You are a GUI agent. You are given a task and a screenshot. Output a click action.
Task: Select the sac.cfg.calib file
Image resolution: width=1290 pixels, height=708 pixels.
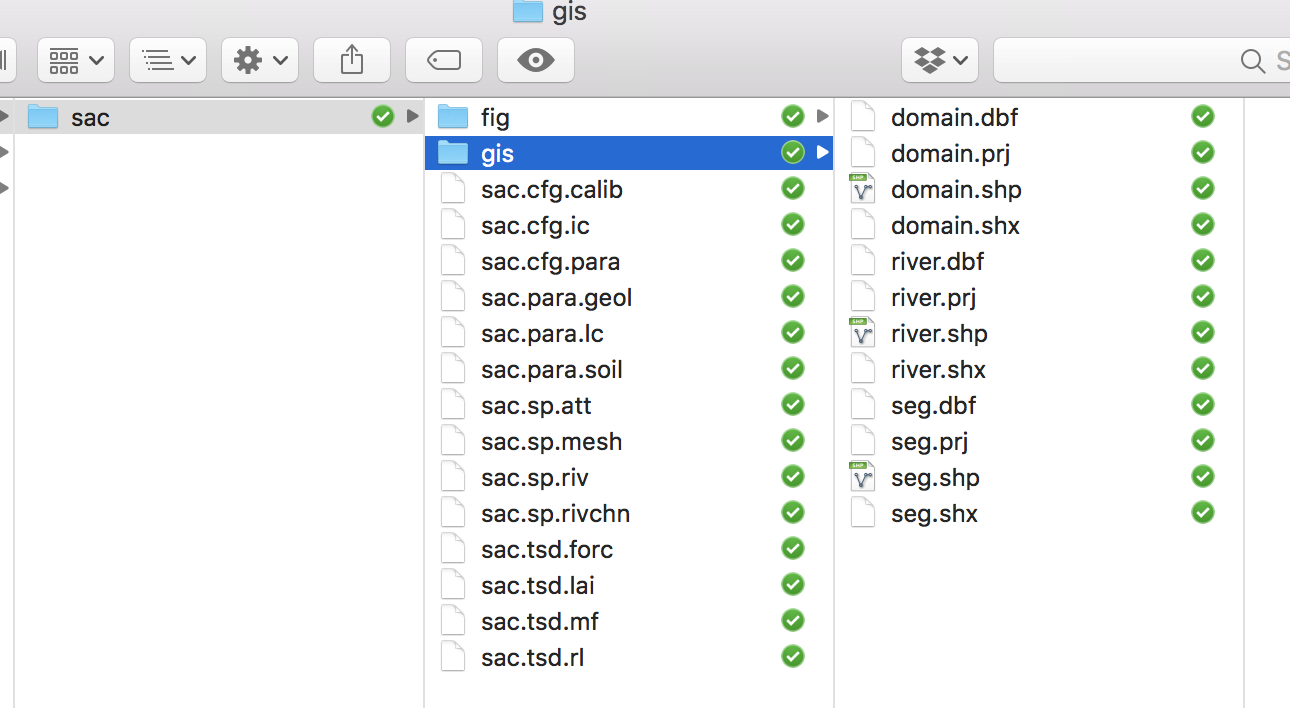click(x=551, y=189)
